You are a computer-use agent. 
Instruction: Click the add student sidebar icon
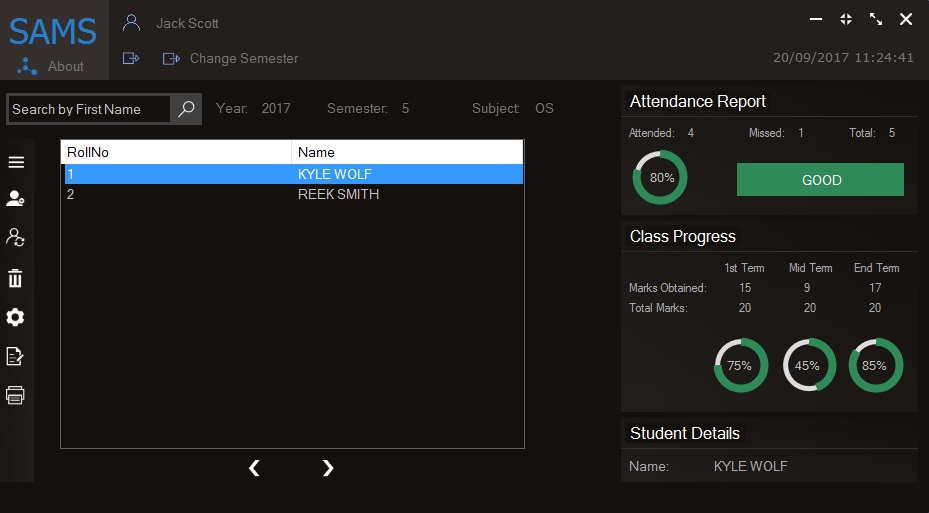tap(15, 198)
